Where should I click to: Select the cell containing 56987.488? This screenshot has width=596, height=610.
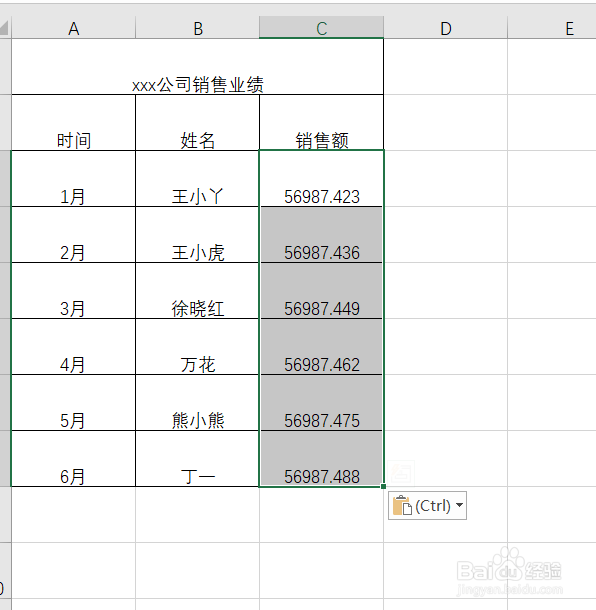pos(321,459)
